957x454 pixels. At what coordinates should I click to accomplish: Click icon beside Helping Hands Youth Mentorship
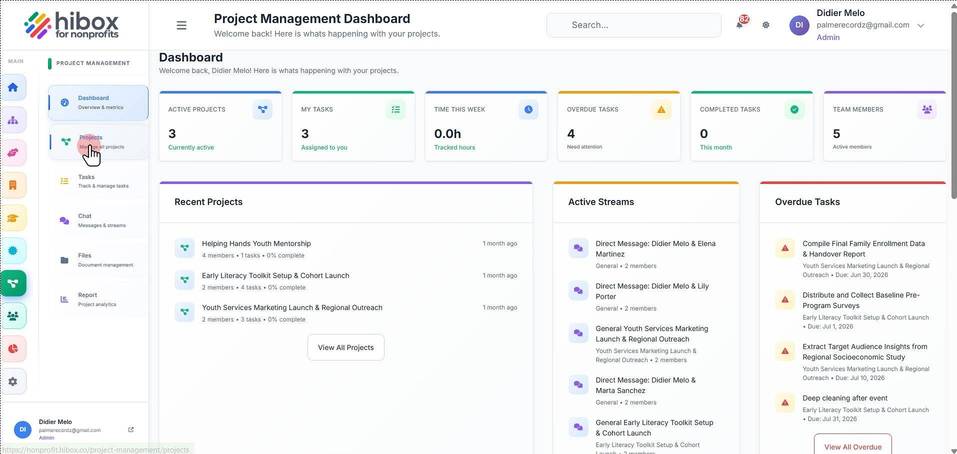[184, 248]
